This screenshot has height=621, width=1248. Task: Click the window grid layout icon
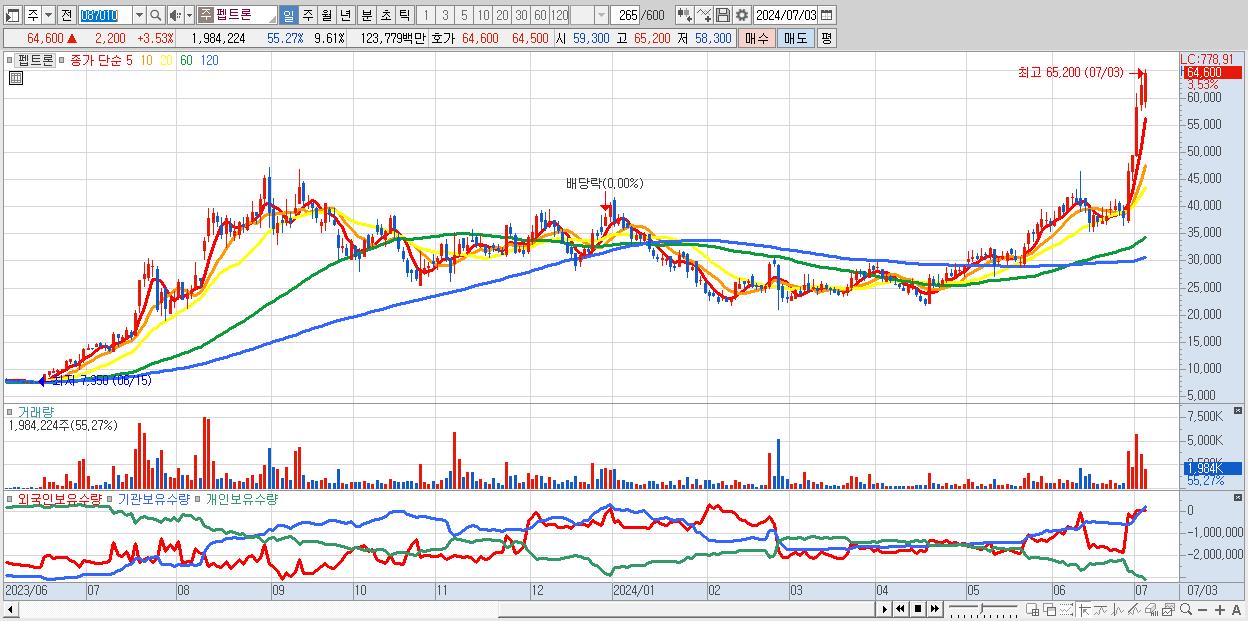point(1033,610)
